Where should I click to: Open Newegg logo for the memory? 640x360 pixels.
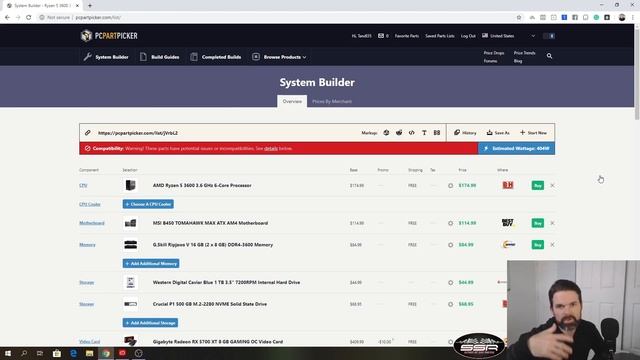click(509, 244)
